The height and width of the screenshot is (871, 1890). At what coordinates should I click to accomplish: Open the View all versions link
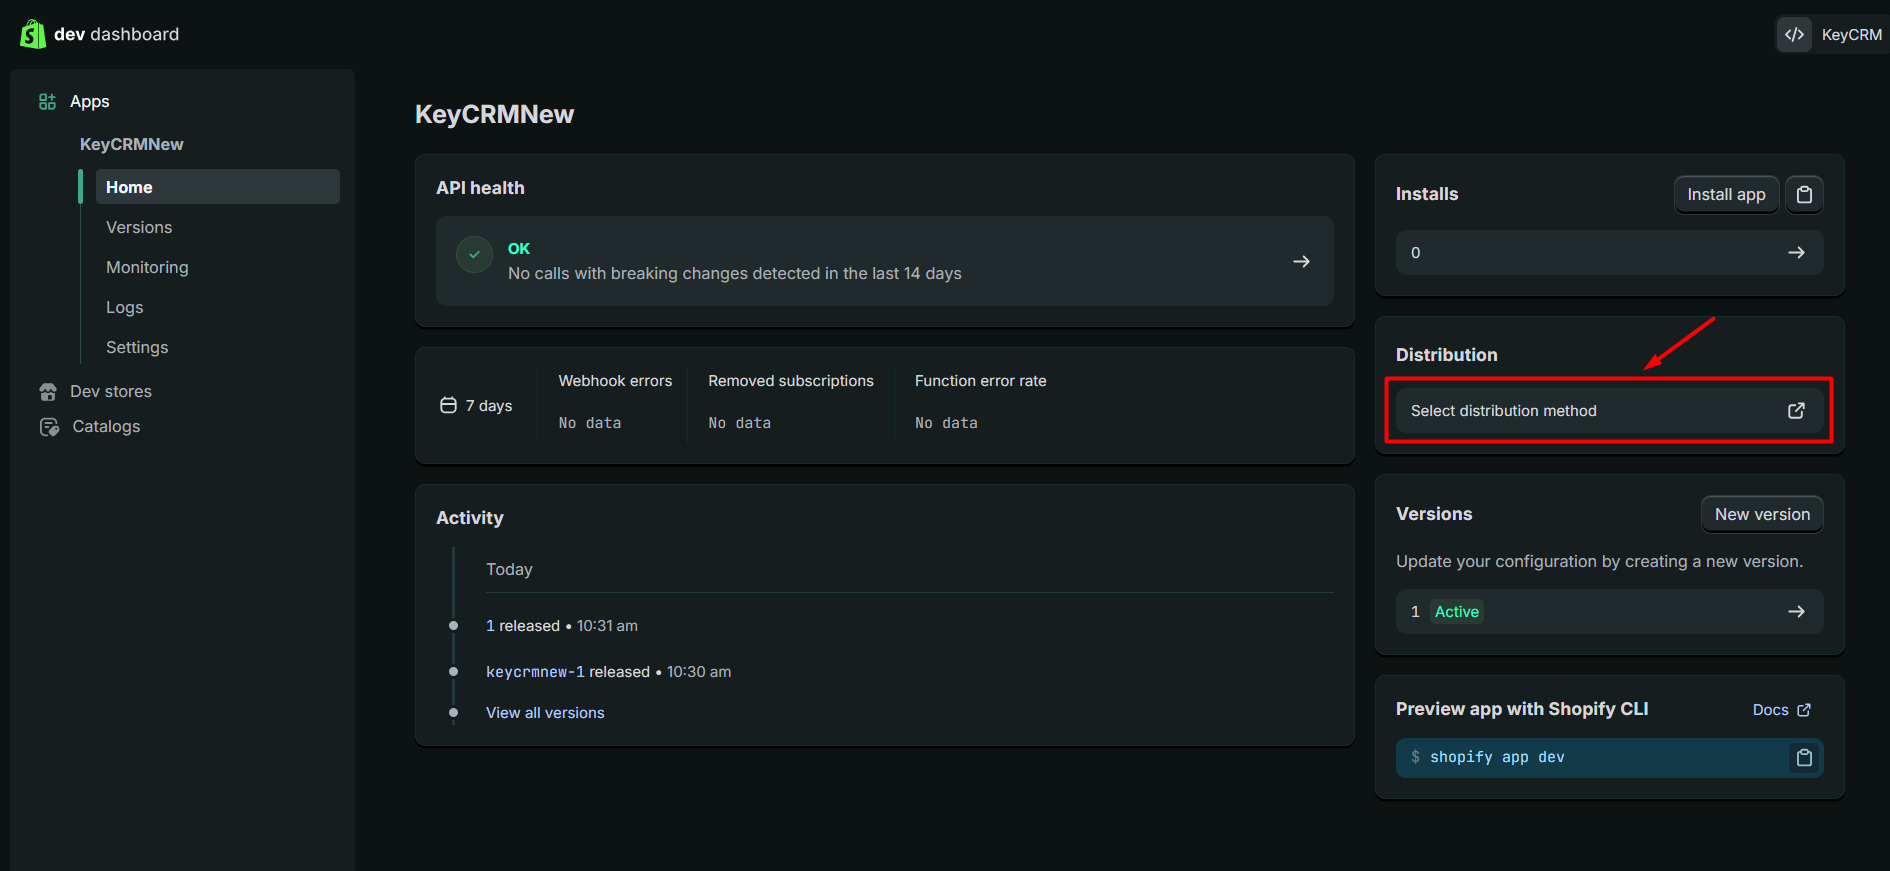[545, 713]
